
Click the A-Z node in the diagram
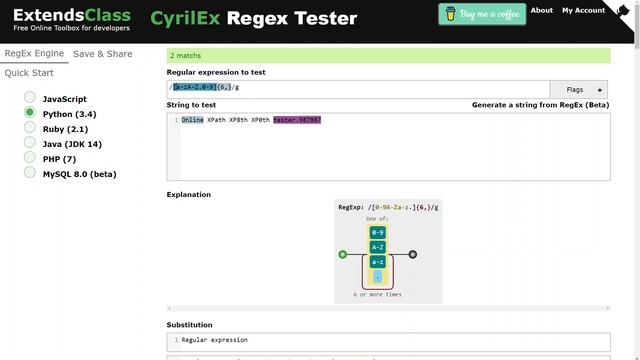378,247
